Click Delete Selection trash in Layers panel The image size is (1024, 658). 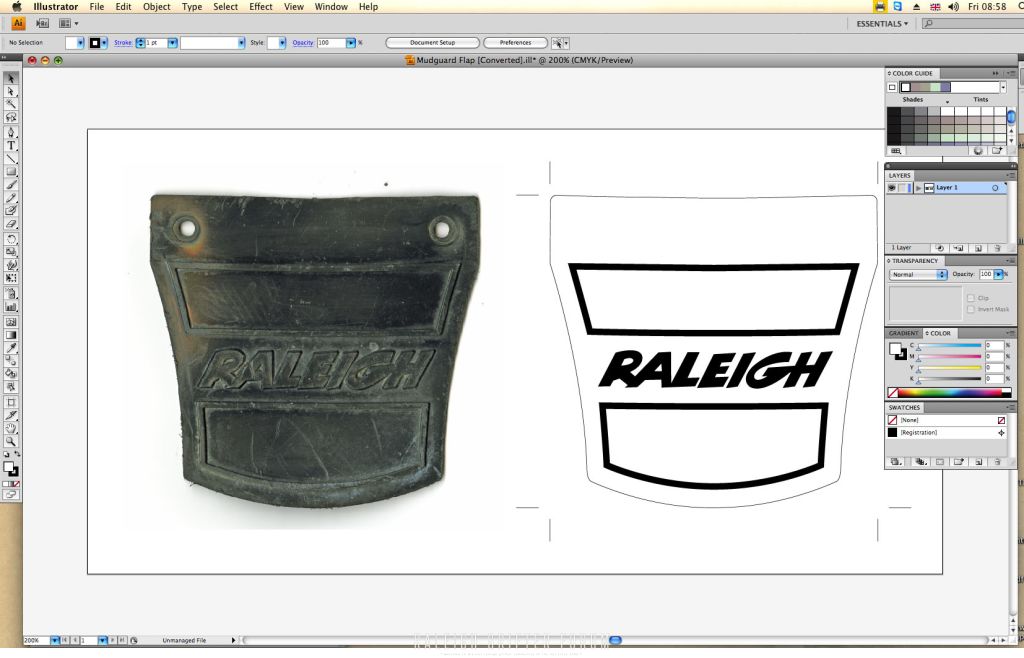(997, 248)
